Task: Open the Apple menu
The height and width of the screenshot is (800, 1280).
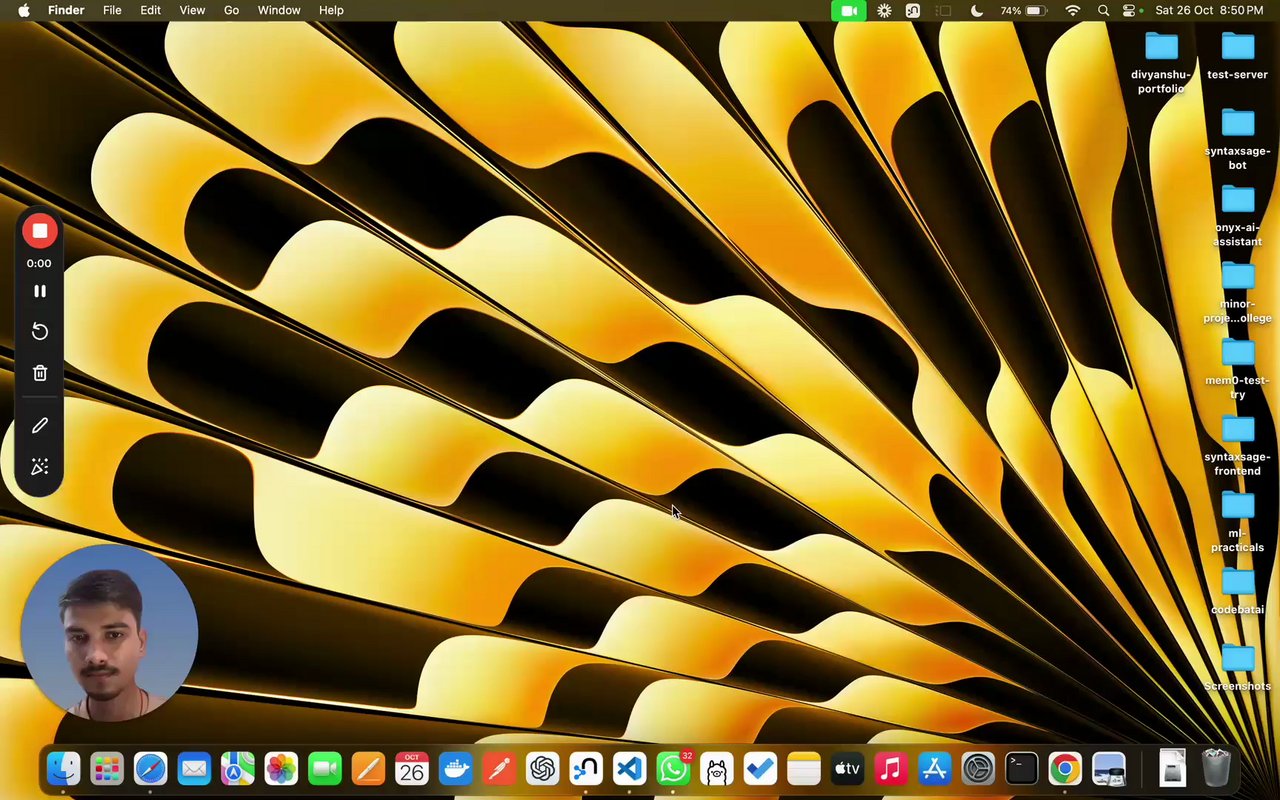Action: click(23, 10)
